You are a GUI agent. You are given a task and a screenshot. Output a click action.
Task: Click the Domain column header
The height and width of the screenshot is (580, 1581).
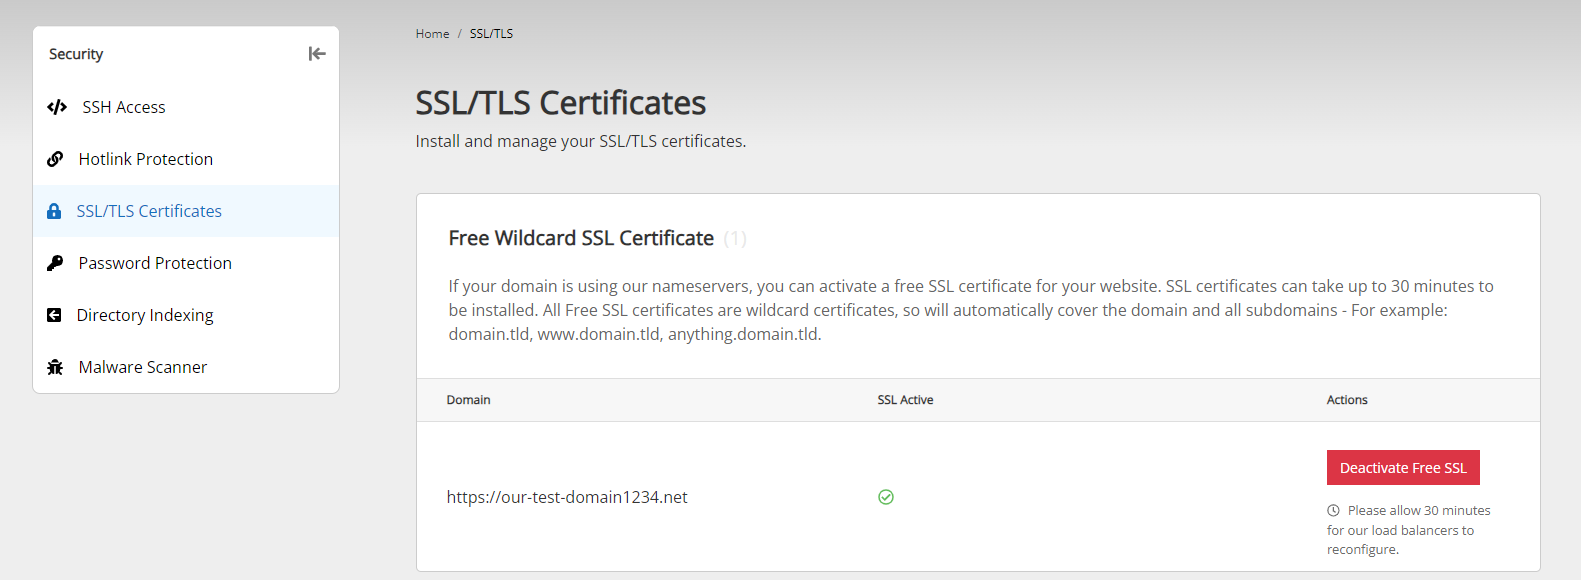(x=468, y=400)
